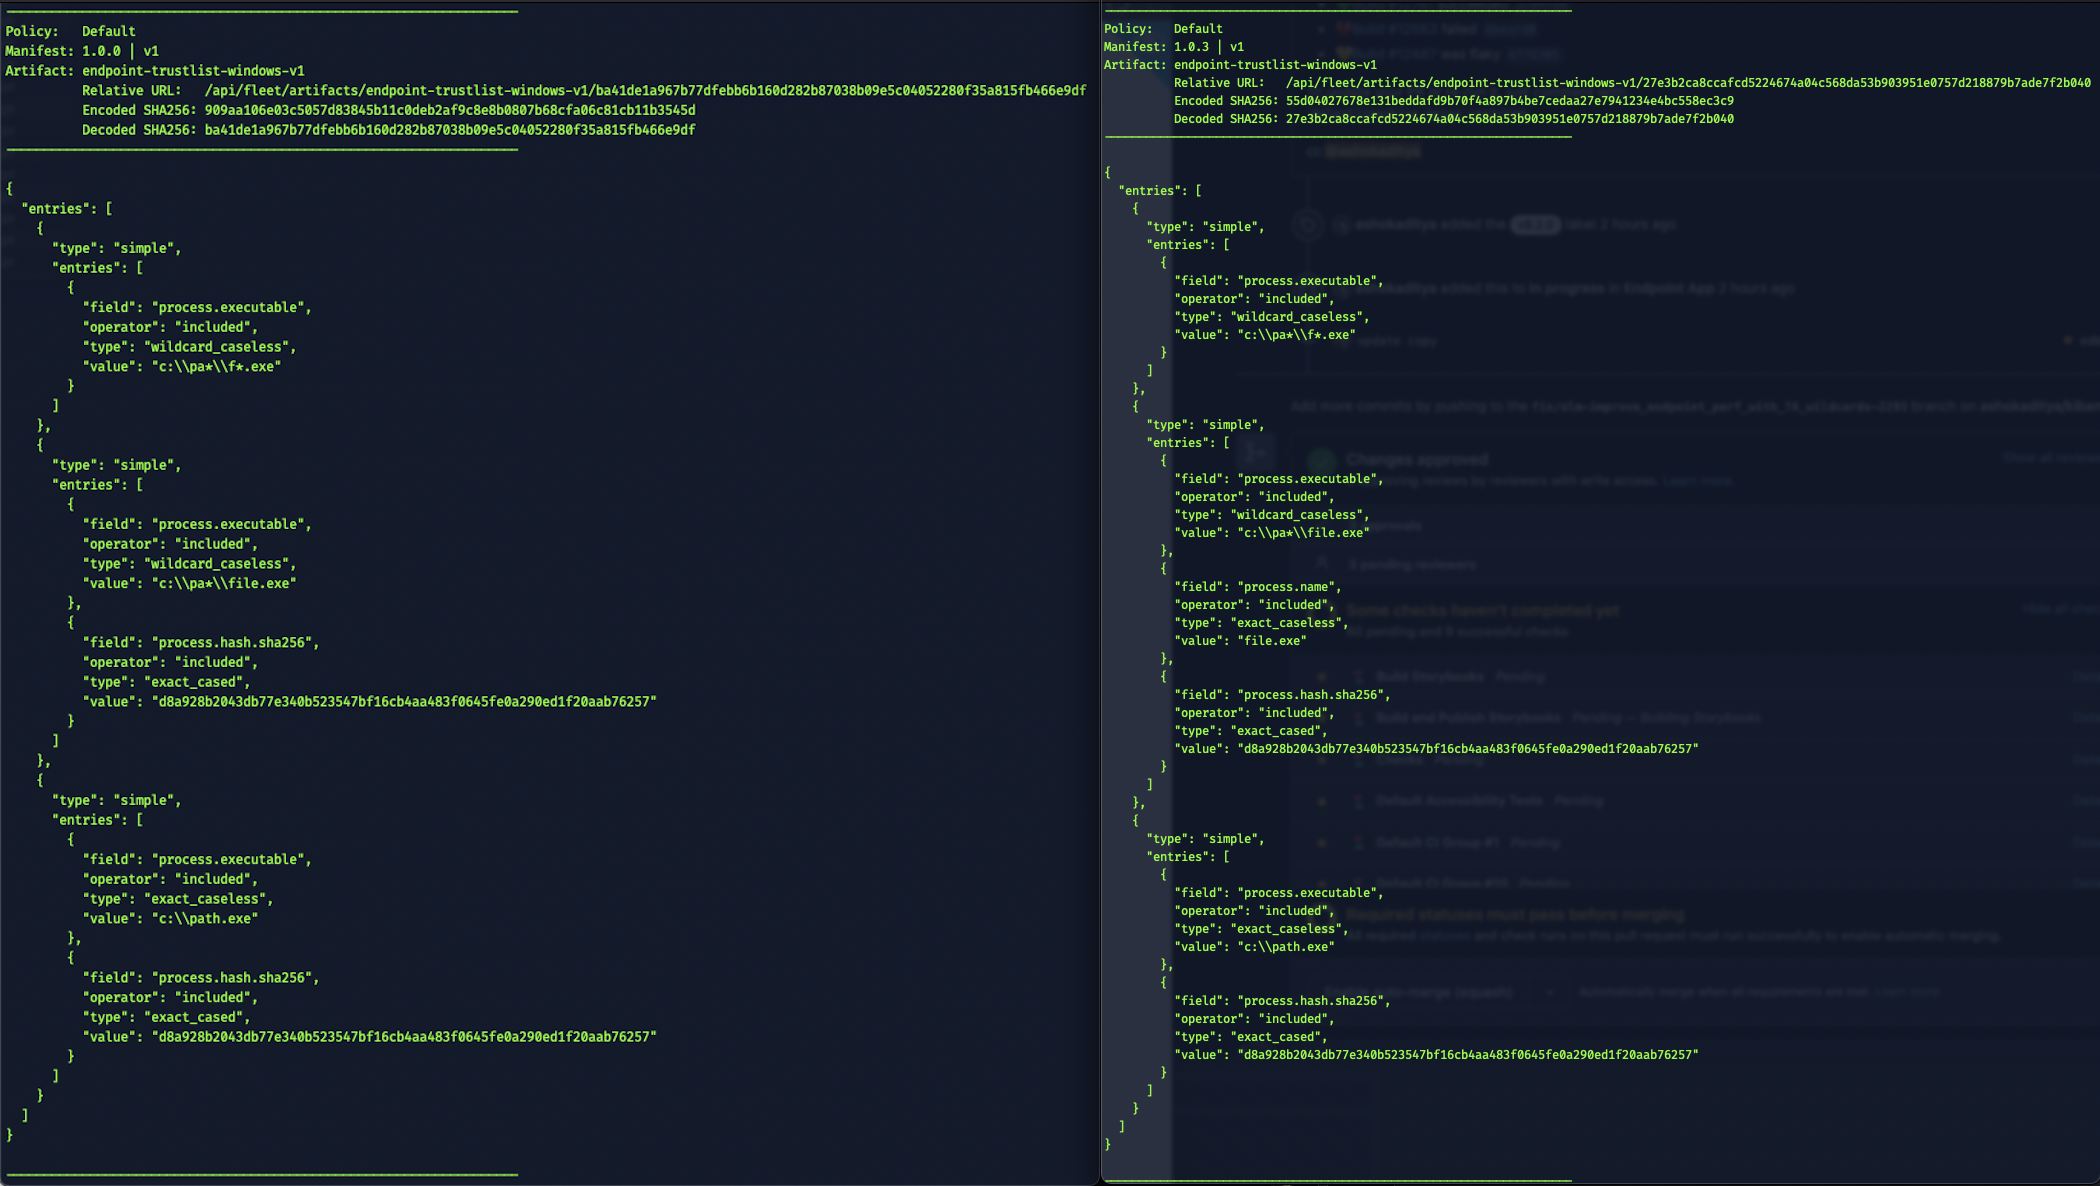This screenshot has width=2100, height=1186.
Task: Click top-level "entries" key in left pane
Action: [55, 209]
